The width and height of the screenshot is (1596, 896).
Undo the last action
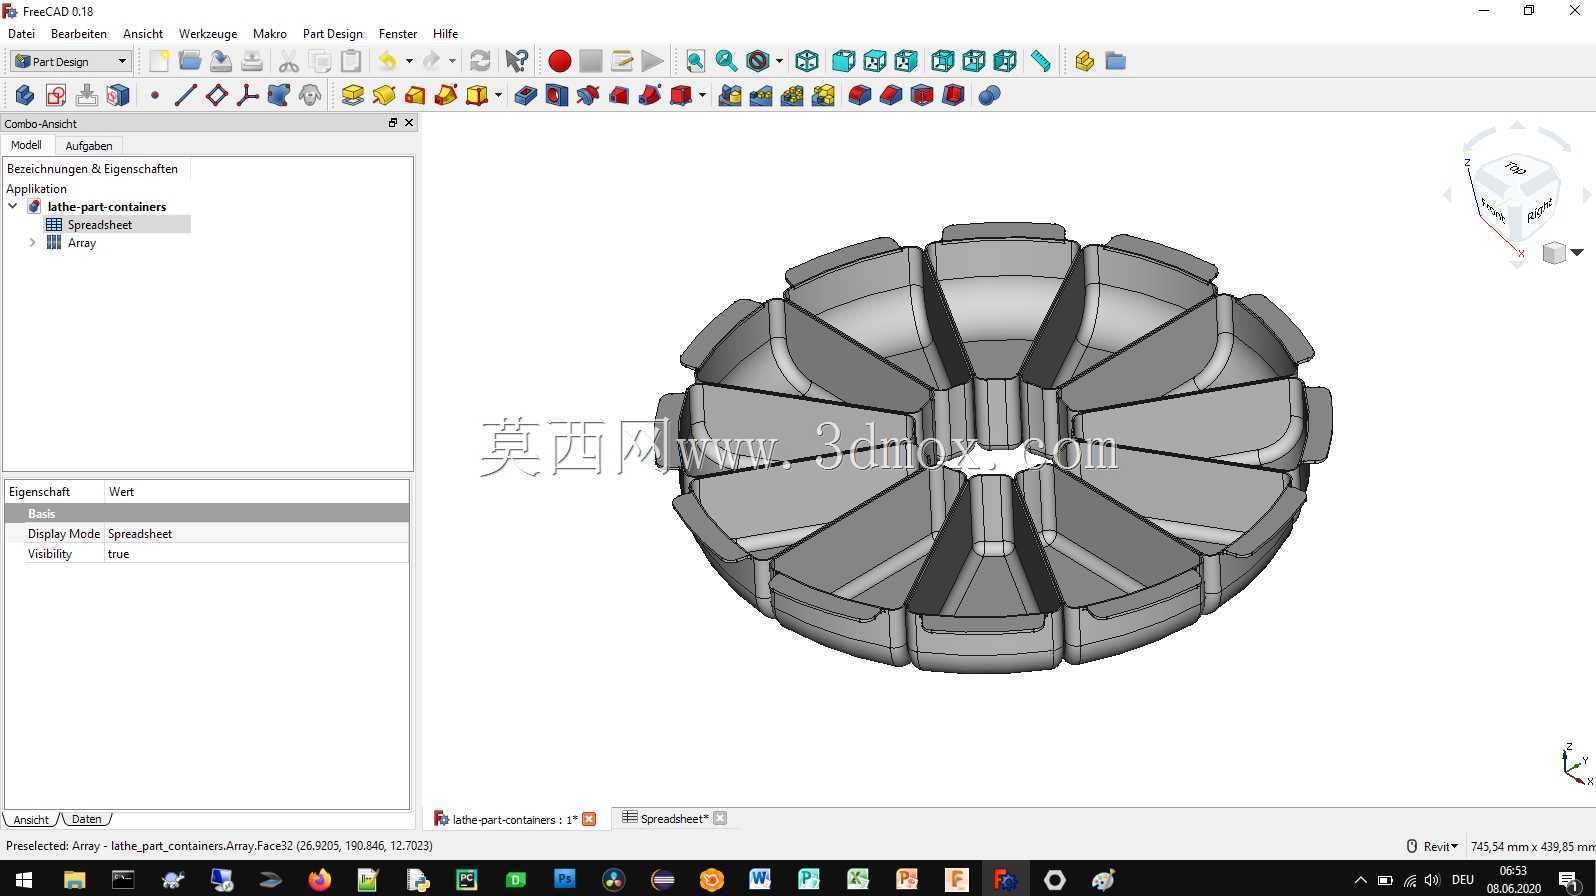point(388,61)
